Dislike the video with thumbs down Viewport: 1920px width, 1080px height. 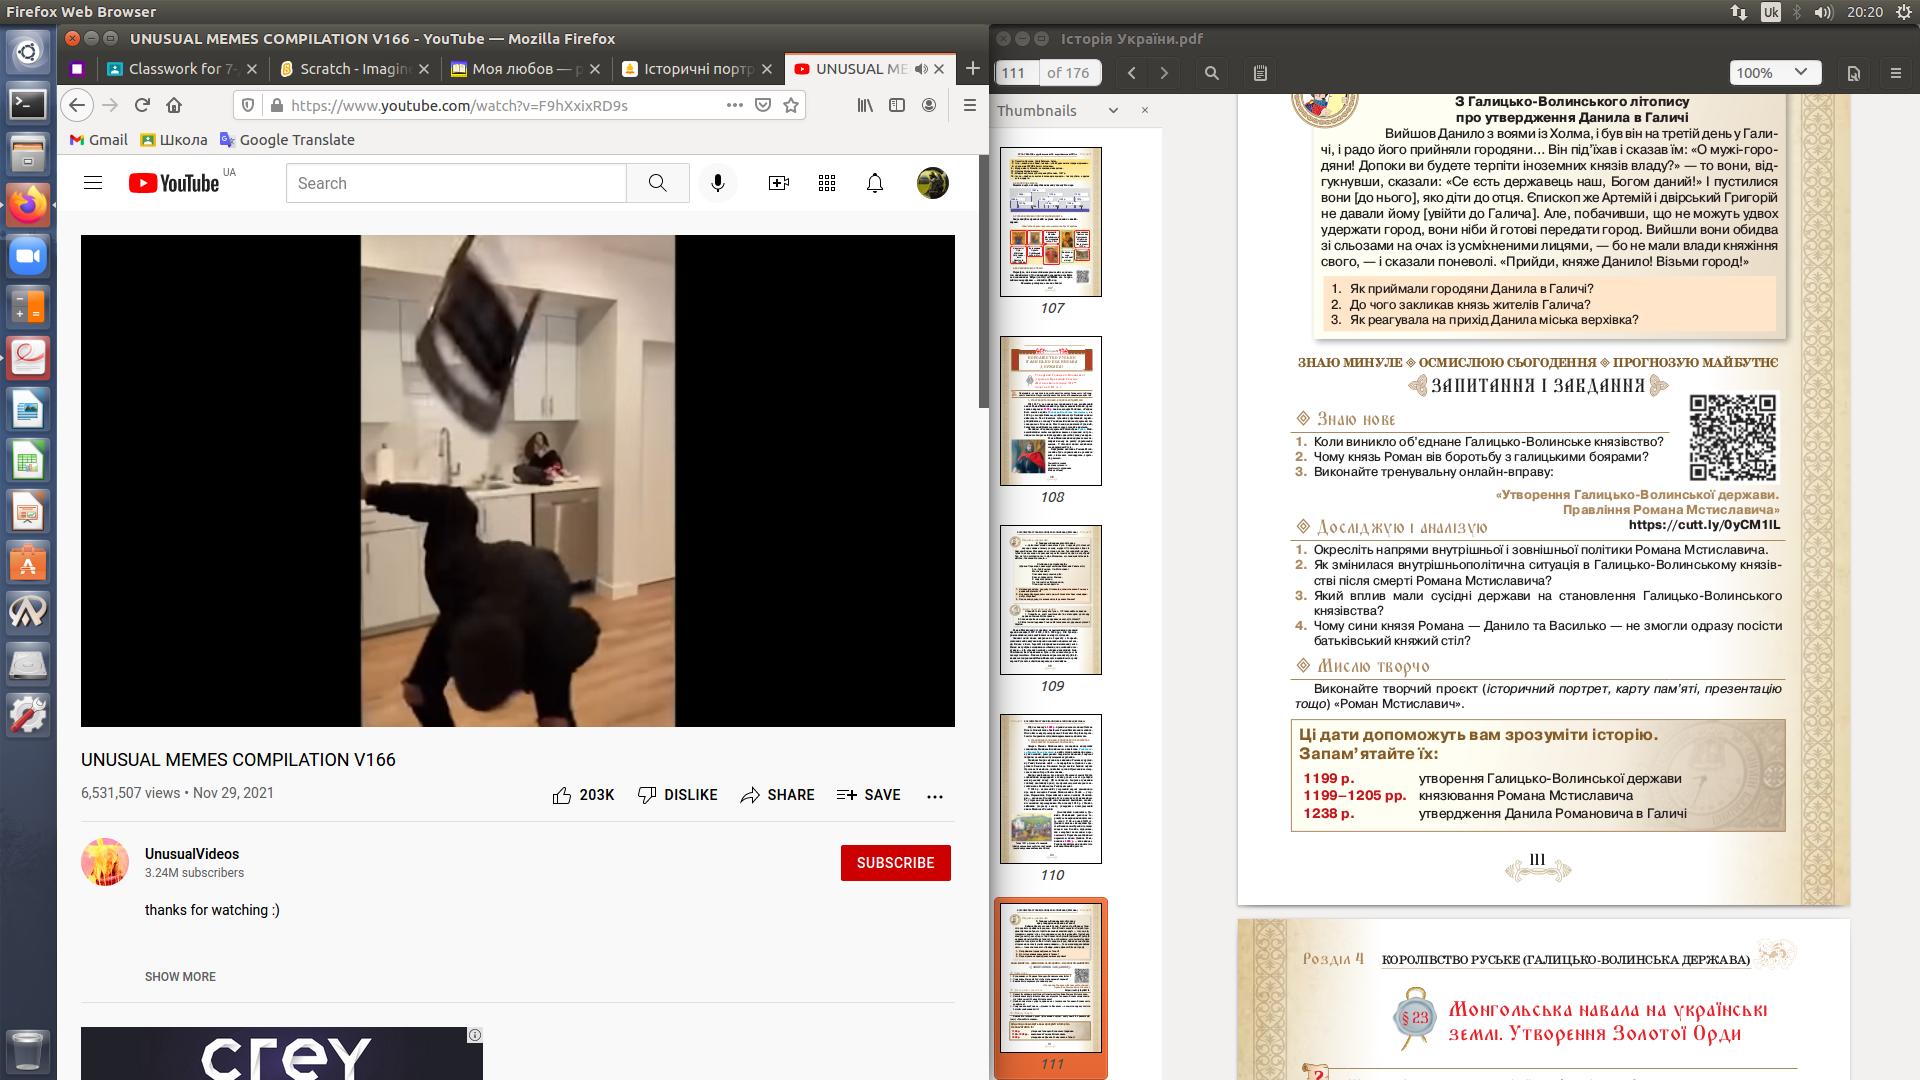[x=647, y=795]
